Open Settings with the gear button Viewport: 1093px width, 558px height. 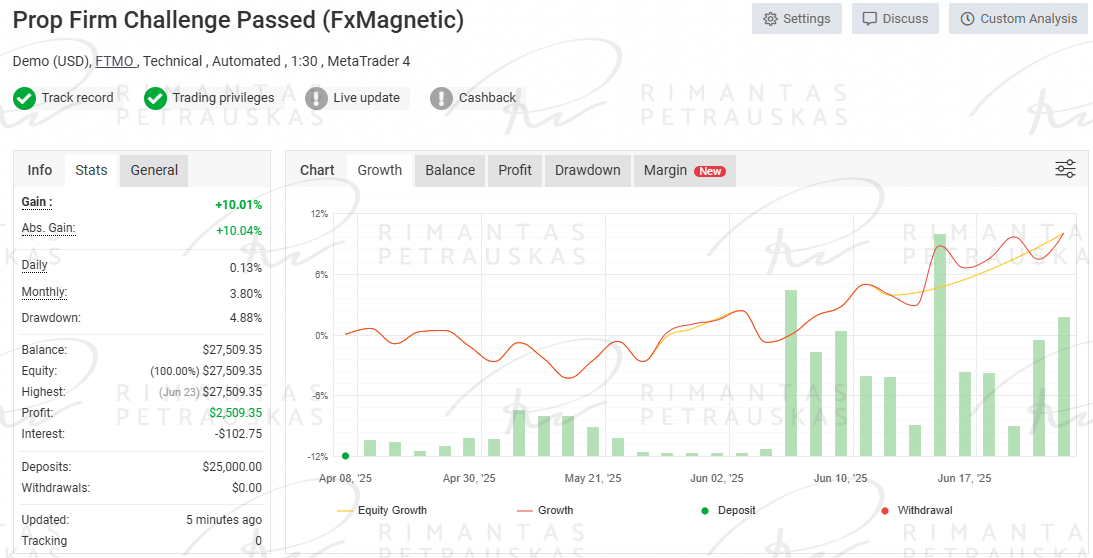coord(796,19)
